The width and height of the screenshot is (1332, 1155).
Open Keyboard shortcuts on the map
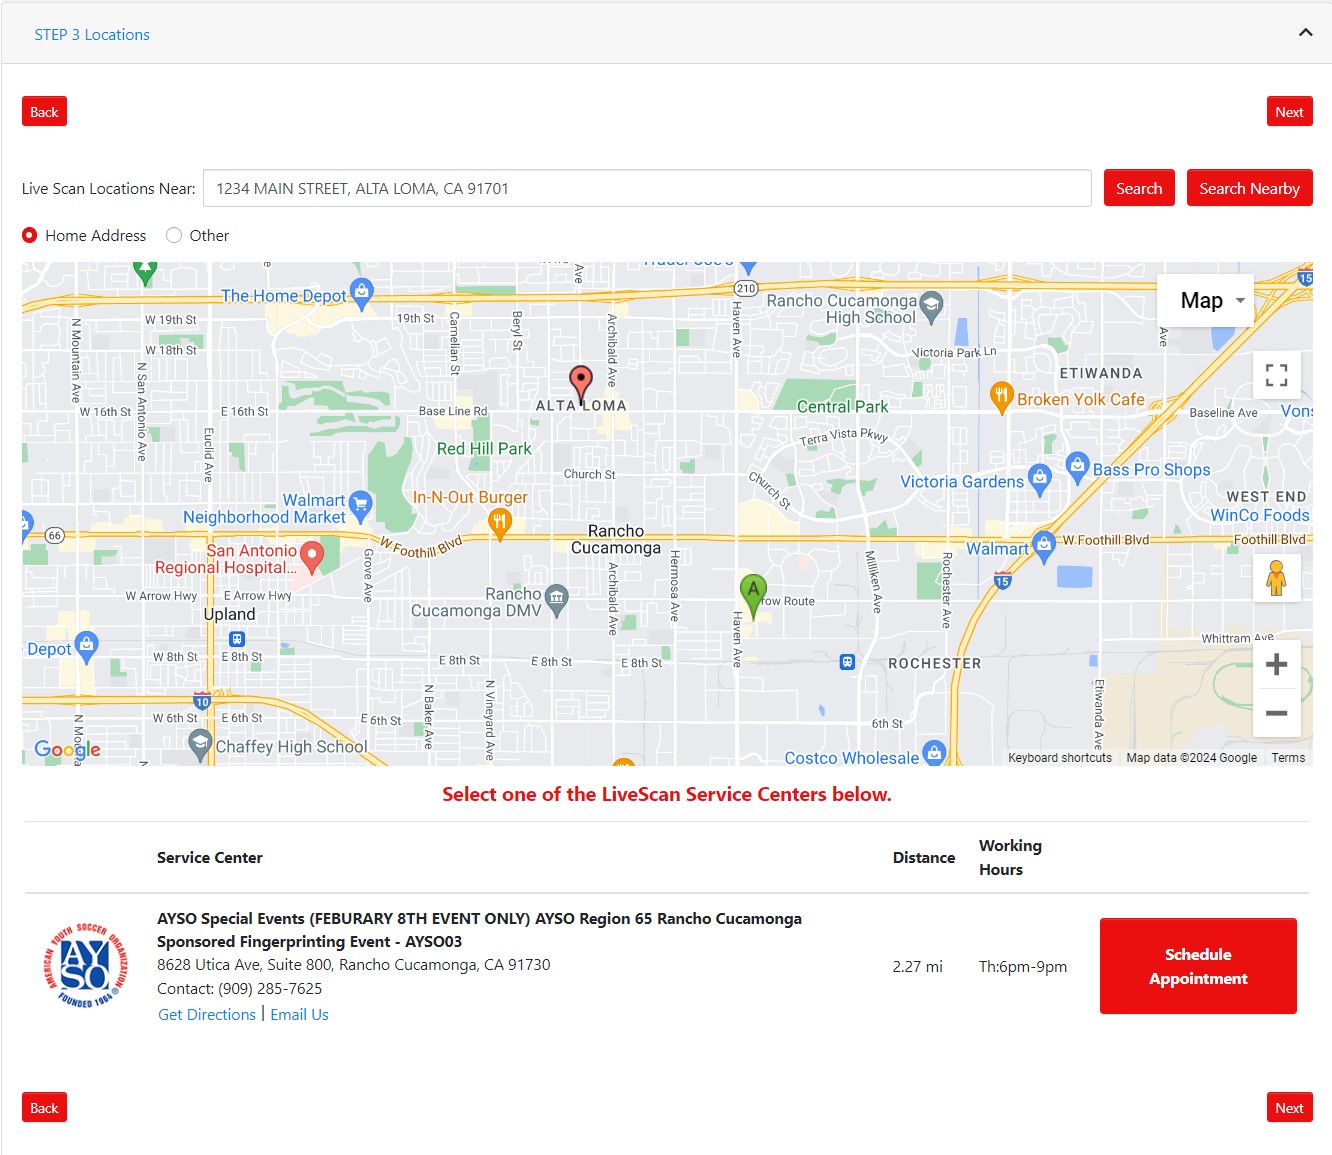click(1060, 758)
